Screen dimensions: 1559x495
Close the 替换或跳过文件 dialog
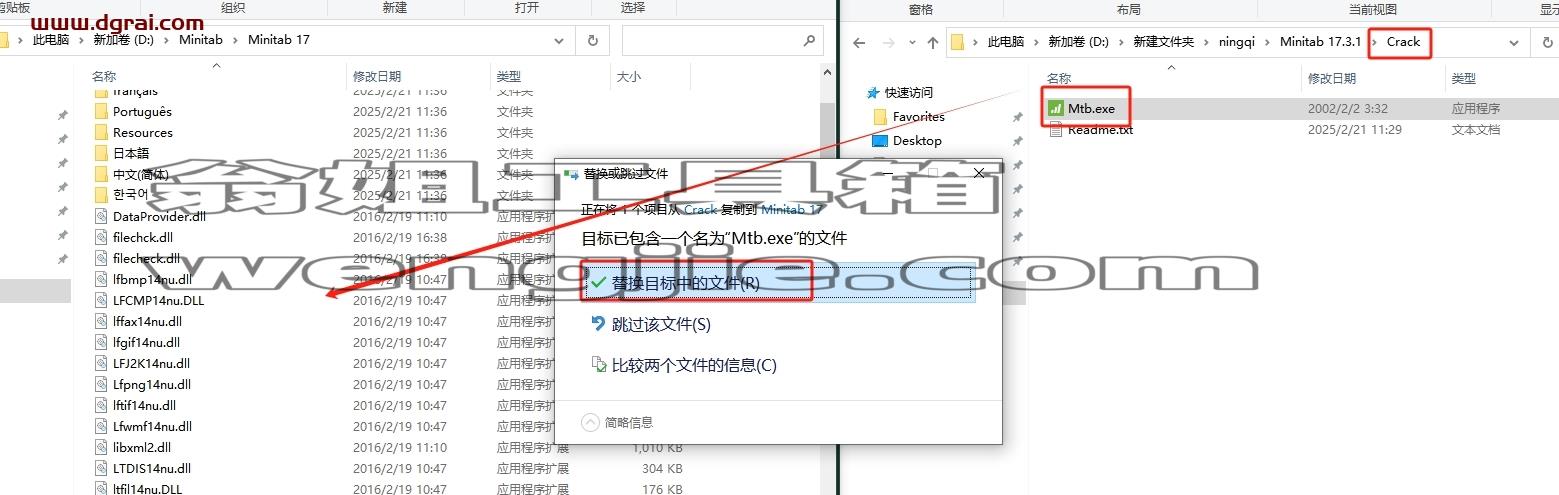coord(980,173)
